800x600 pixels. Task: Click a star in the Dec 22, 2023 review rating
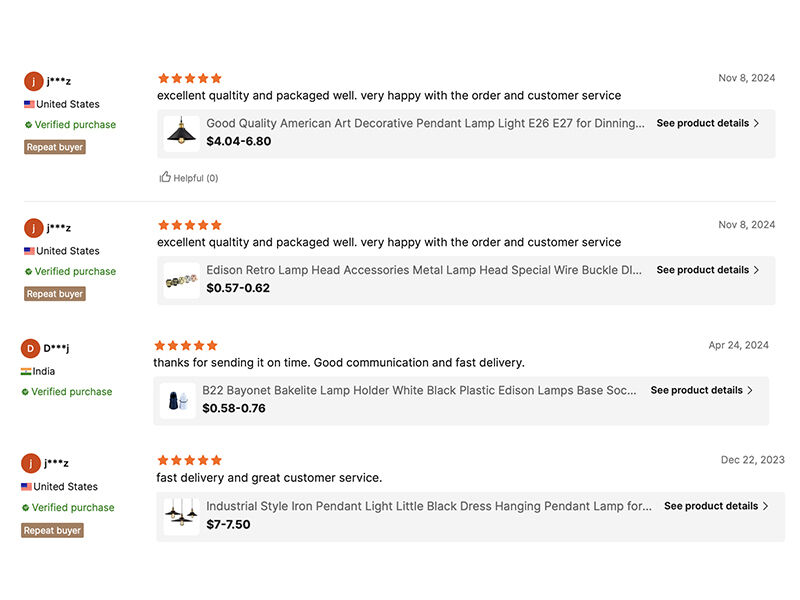(189, 460)
